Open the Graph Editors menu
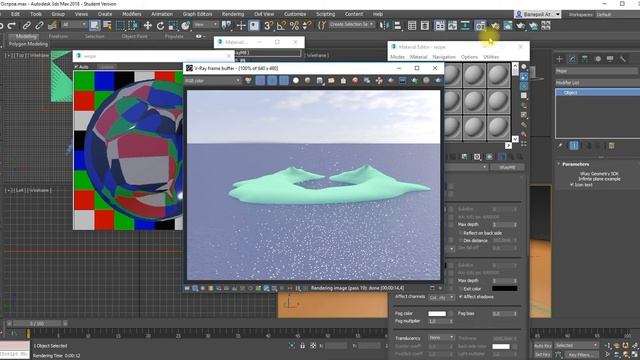 (x=198, y=14)
